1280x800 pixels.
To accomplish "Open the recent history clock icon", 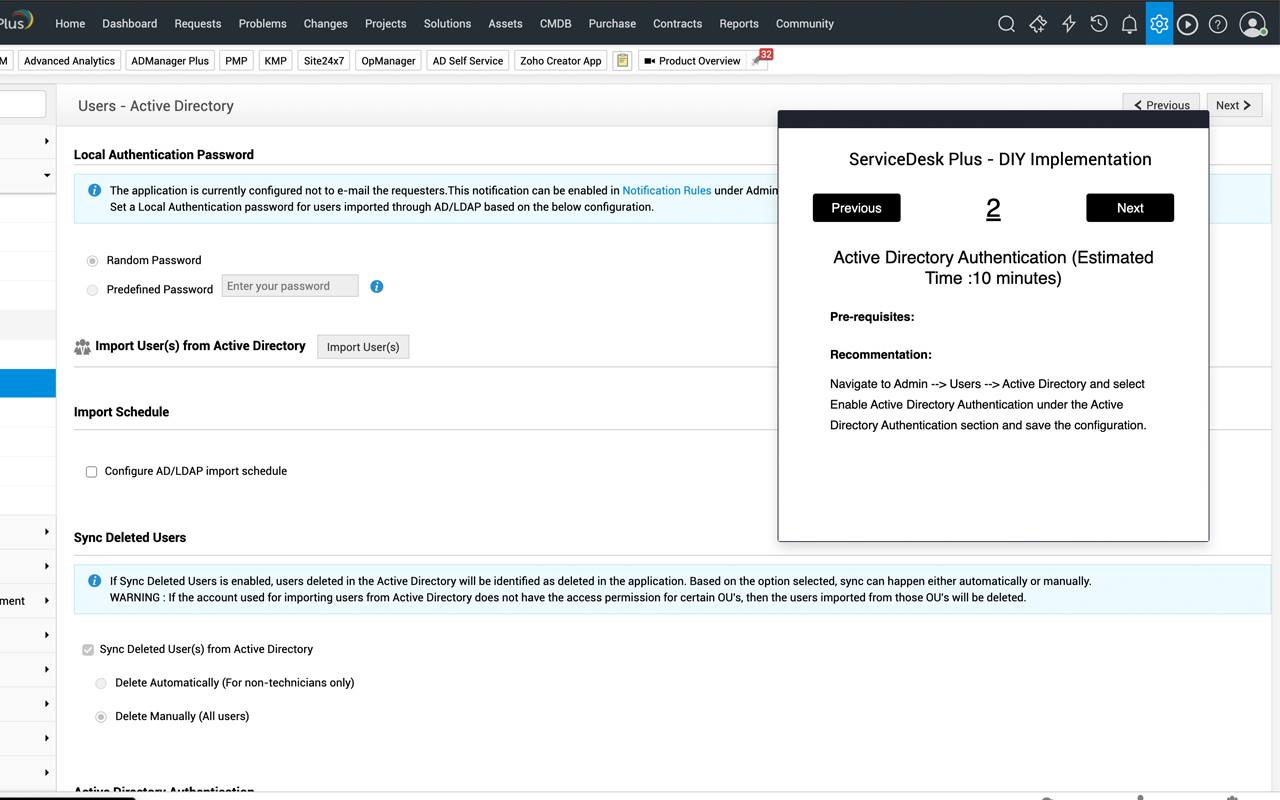I will click(1099, 24).
